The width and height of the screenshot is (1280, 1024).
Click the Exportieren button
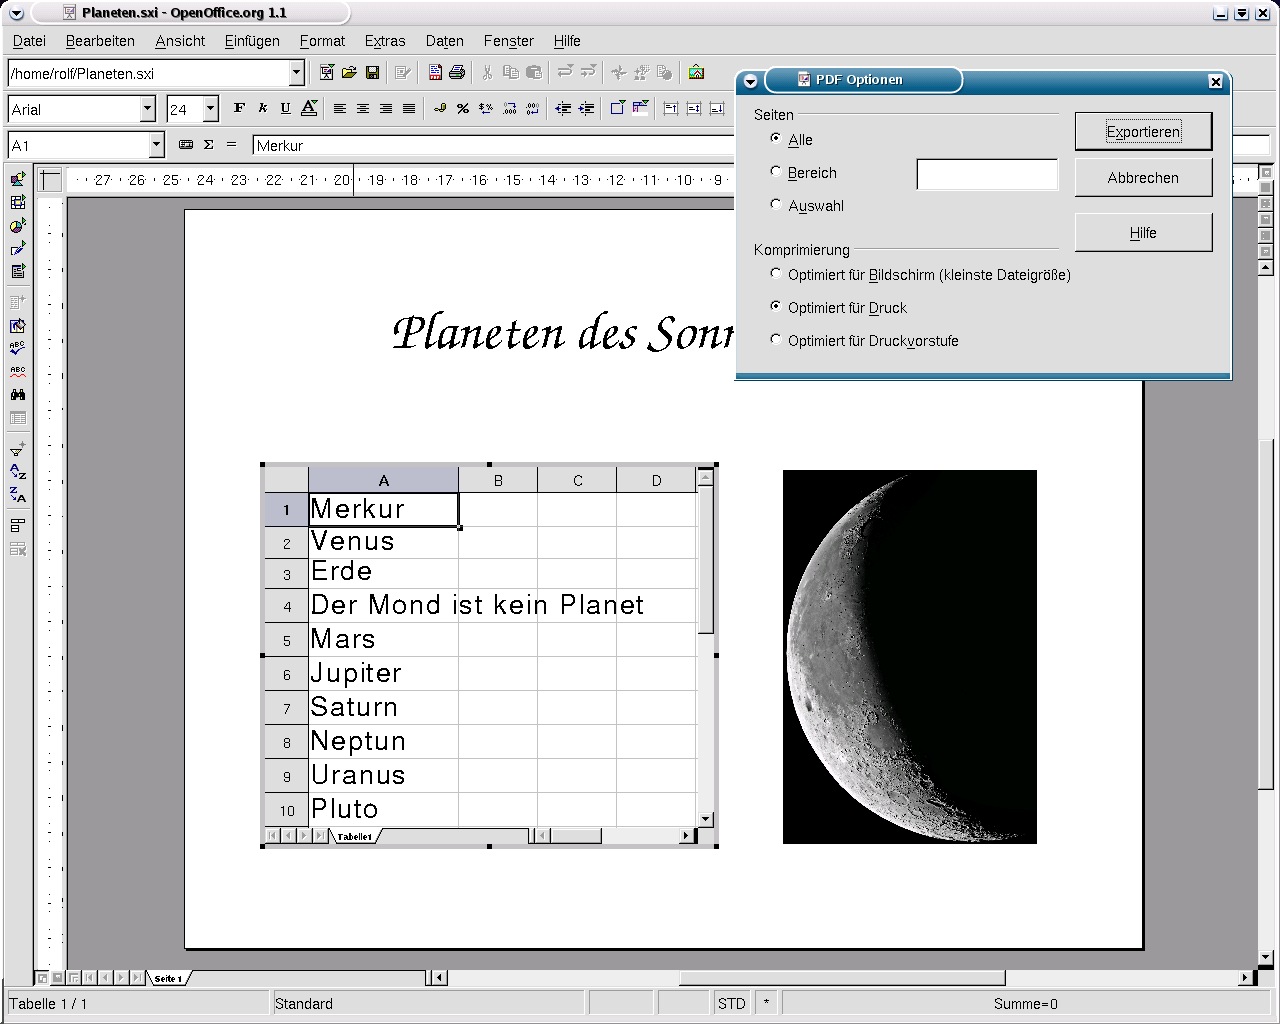click(1143, 132)
